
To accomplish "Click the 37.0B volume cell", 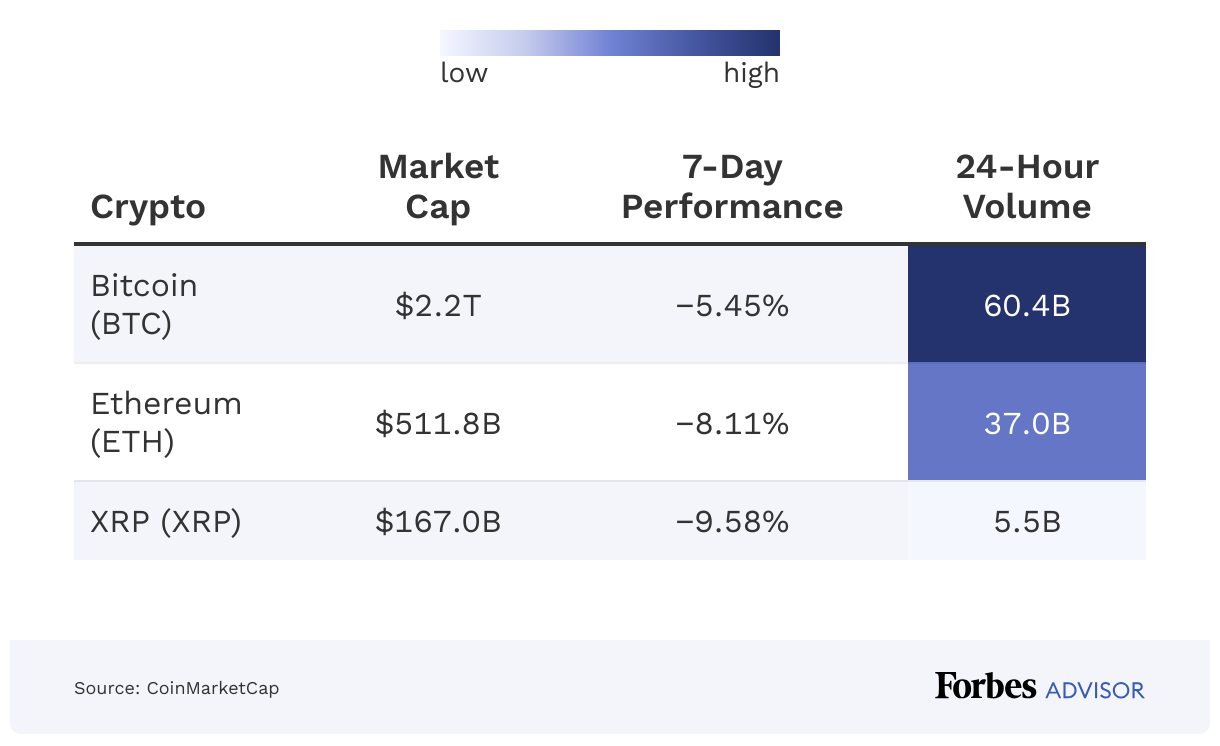I will pos(1027,423).
